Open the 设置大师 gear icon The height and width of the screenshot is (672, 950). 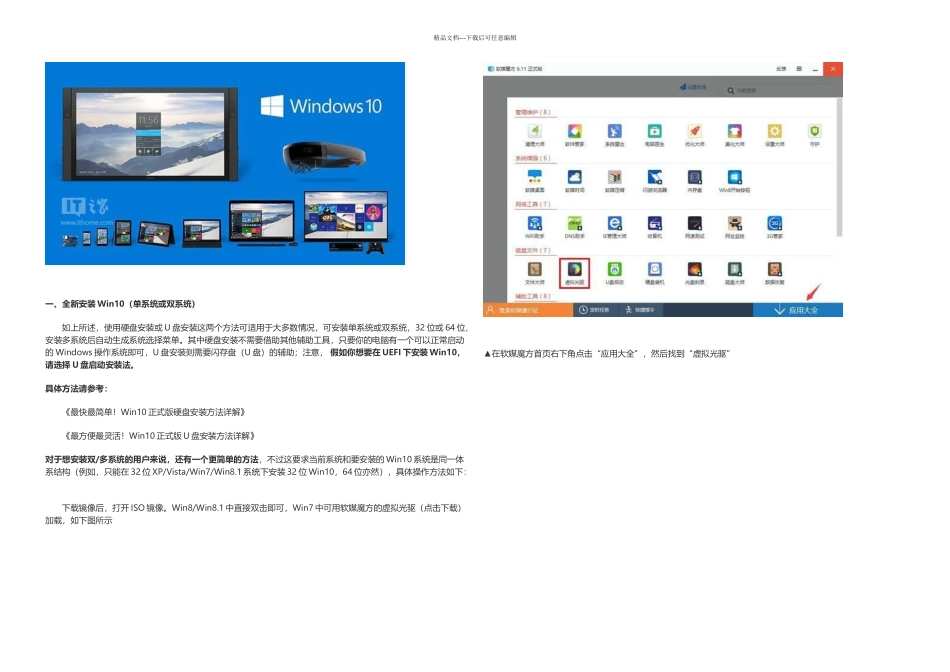click(x=774, y=131)
